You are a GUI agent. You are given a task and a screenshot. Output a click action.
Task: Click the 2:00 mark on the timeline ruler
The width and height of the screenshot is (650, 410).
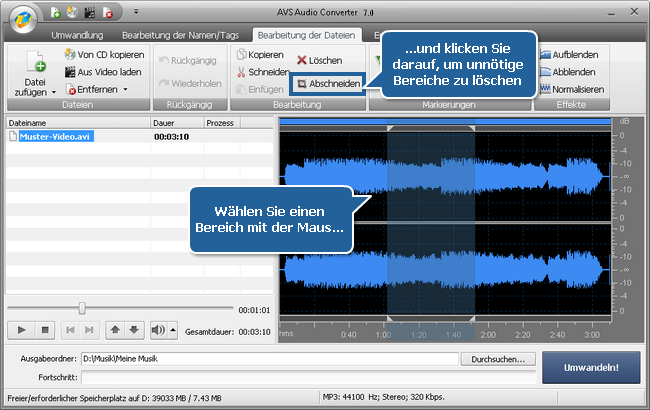point(488,335)
